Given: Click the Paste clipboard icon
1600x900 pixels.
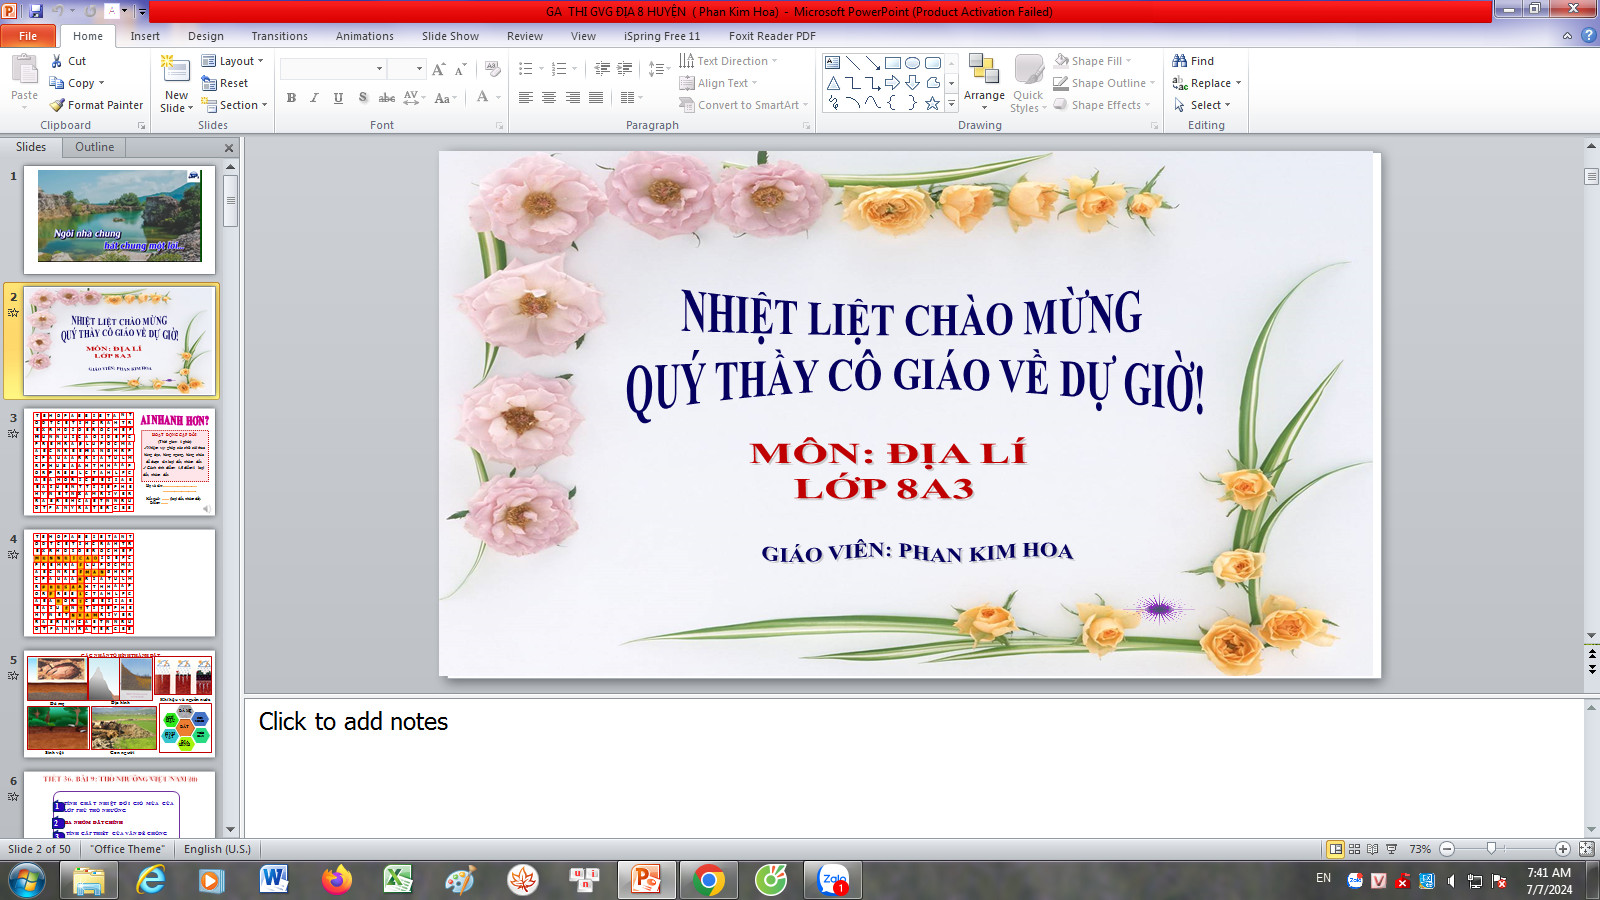Looking at the screenshot, I should [24, 70].
